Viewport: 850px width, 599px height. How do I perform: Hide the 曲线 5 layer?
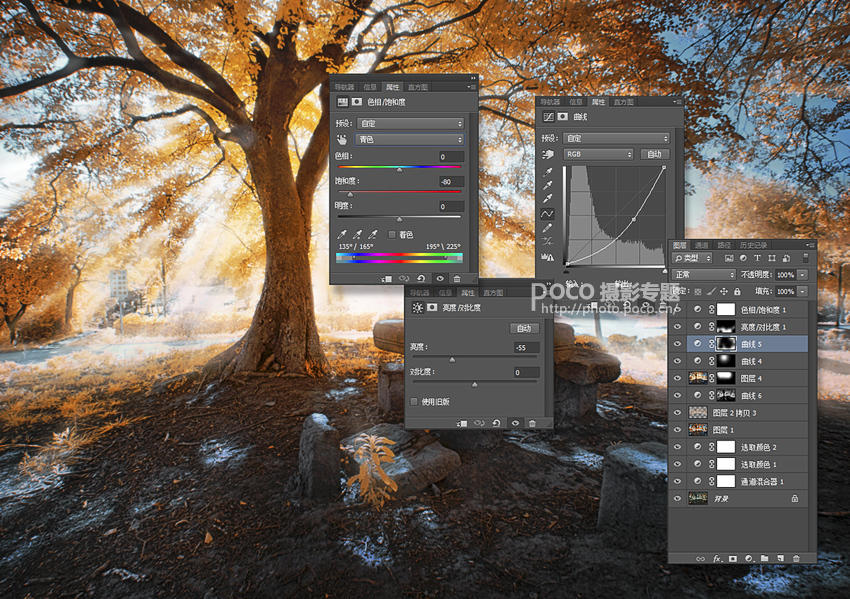(x=677, y=344)
